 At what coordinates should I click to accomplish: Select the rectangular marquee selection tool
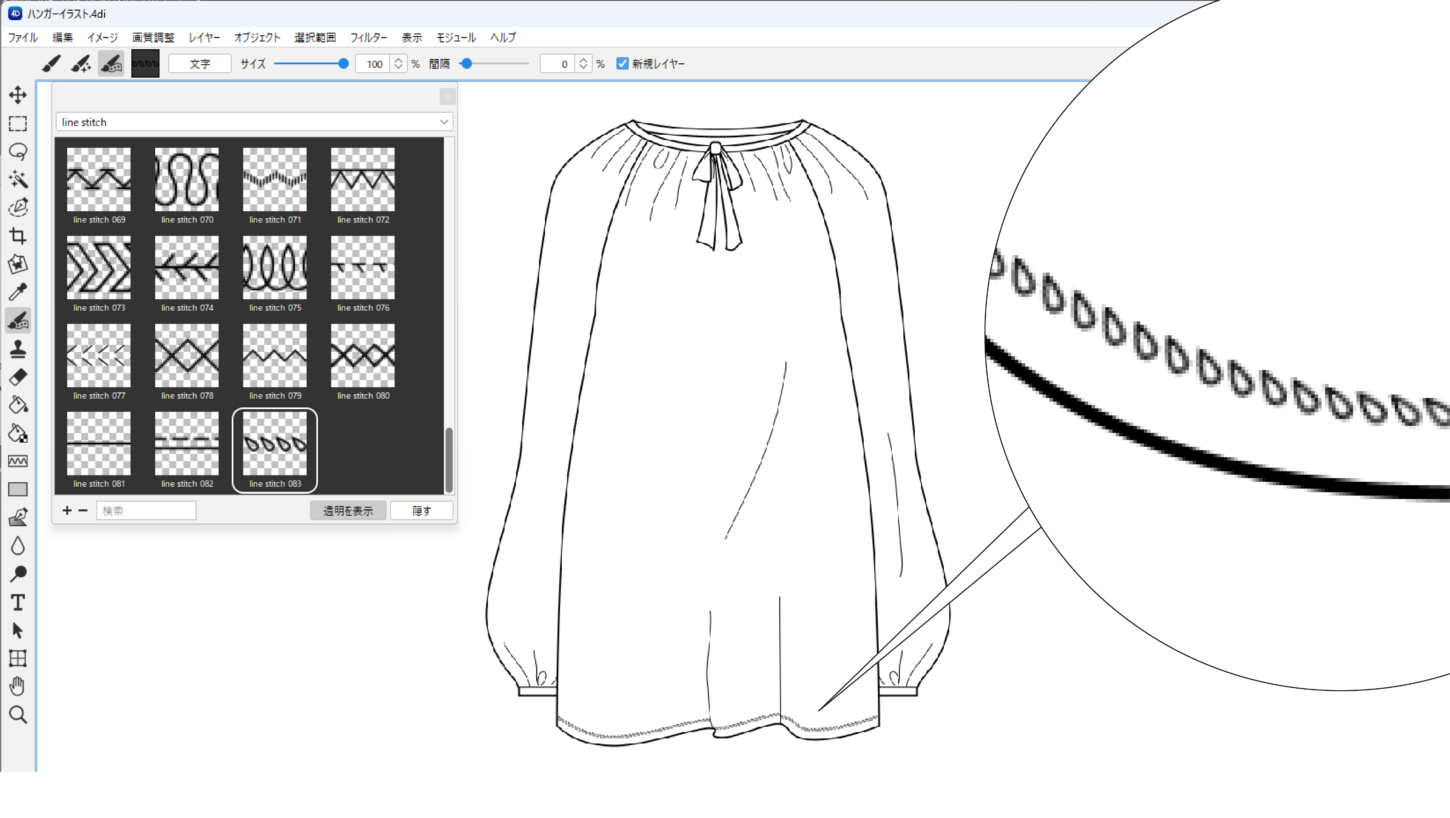18,123
